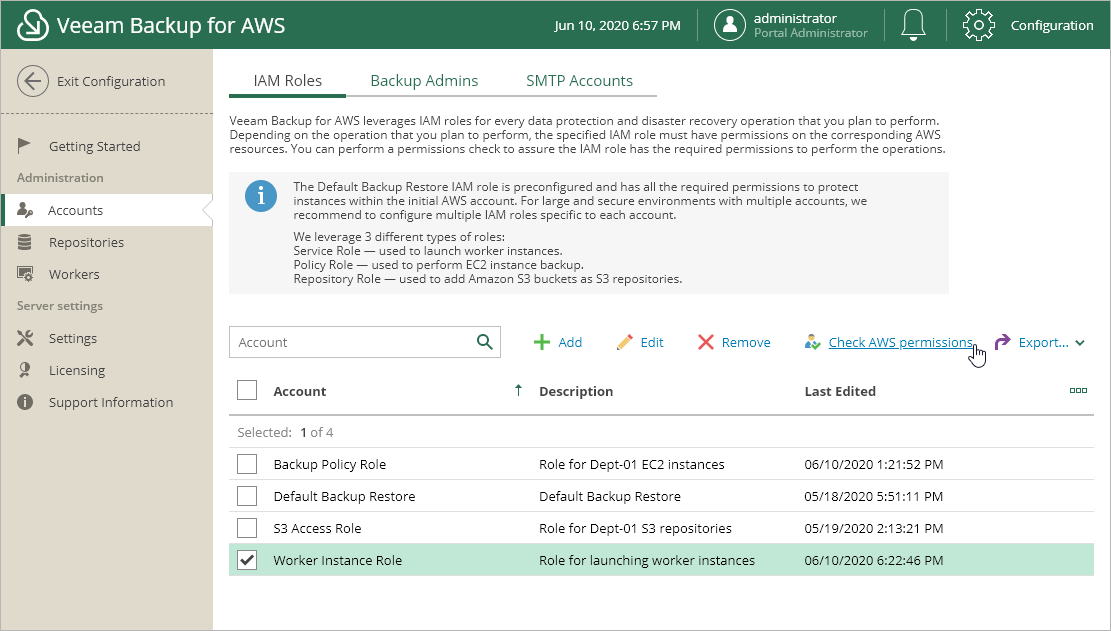Sort by Account column arrow

518,391
